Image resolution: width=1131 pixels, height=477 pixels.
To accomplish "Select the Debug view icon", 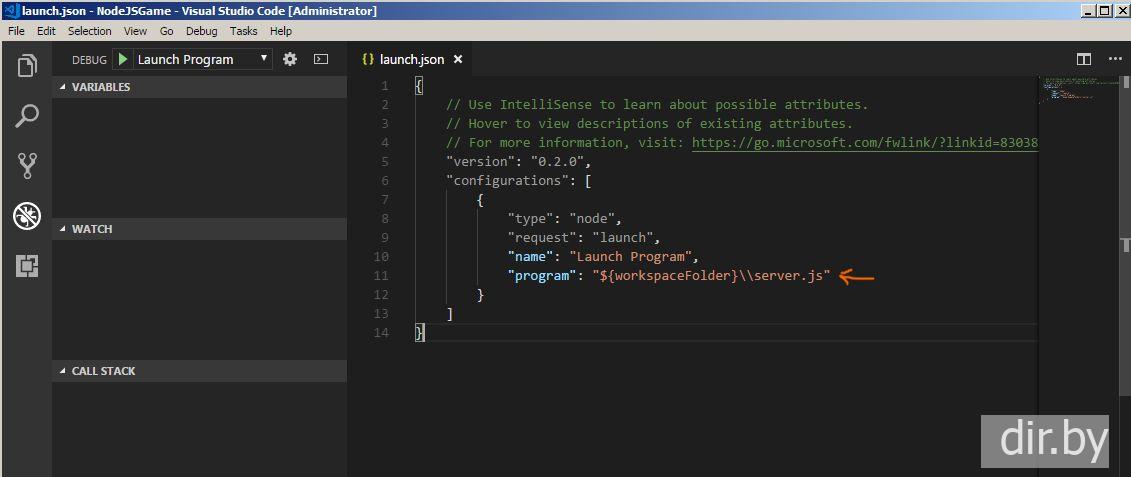I will click(x=26, y=215).
